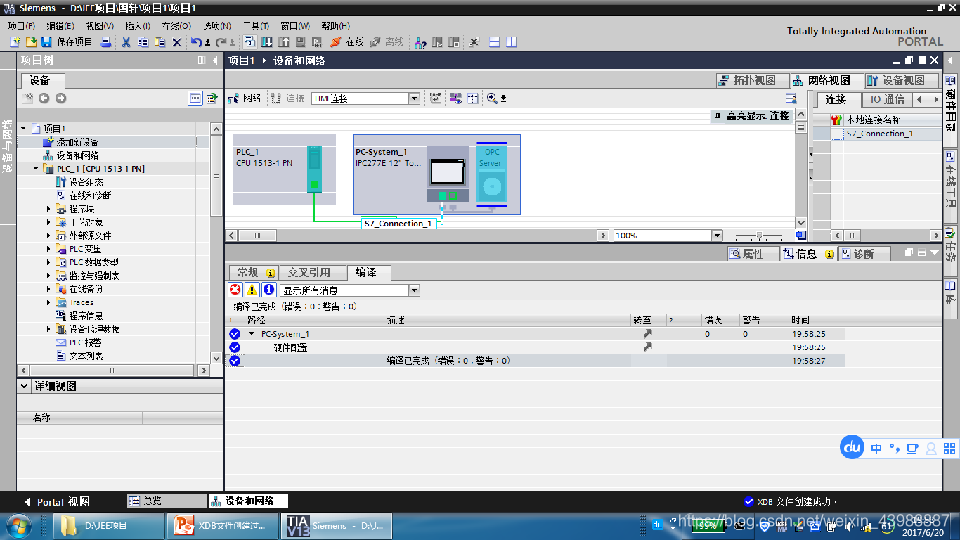Screen dimensions: 960x540
Task: Click the Cut scissors icon
Action: [126, 42]
